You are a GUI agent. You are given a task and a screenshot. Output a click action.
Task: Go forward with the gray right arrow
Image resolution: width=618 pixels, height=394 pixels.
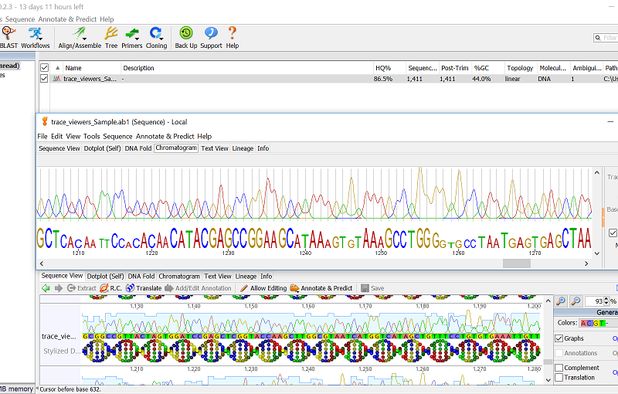pos(58,288)
